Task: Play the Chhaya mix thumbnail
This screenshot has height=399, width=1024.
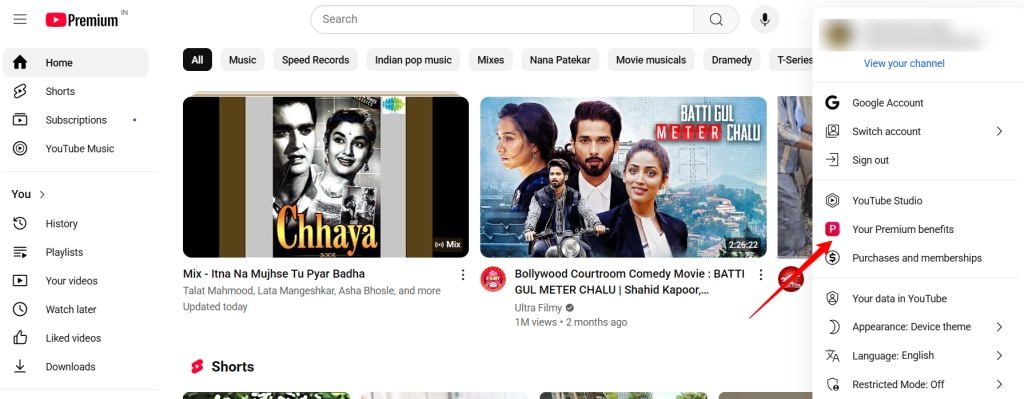Action: click(326, 177)
